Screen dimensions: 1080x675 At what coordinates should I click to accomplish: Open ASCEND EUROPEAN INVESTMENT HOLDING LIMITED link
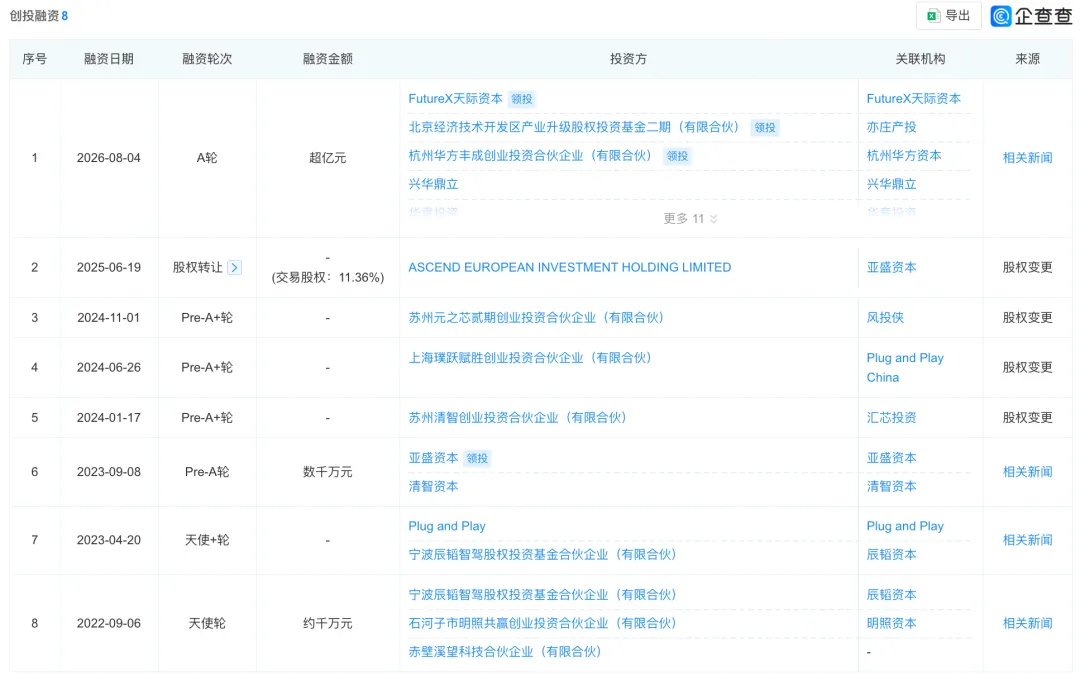pyautogui.click(x=570, y=267)
